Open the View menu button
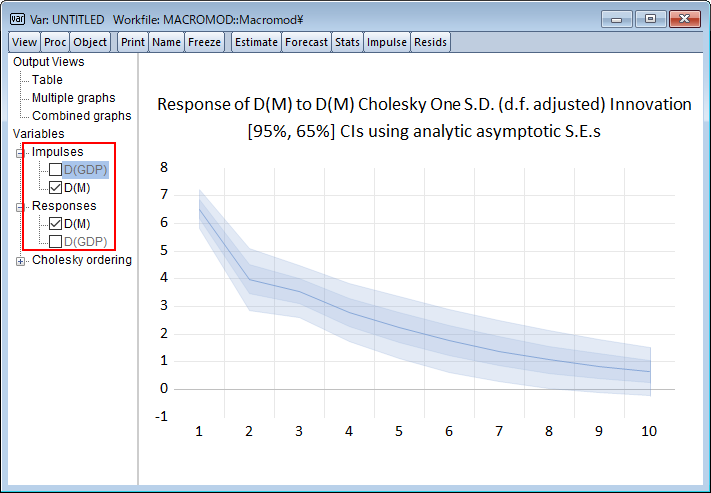The width and height of the screenshot is (711, 493). [24, 42]
